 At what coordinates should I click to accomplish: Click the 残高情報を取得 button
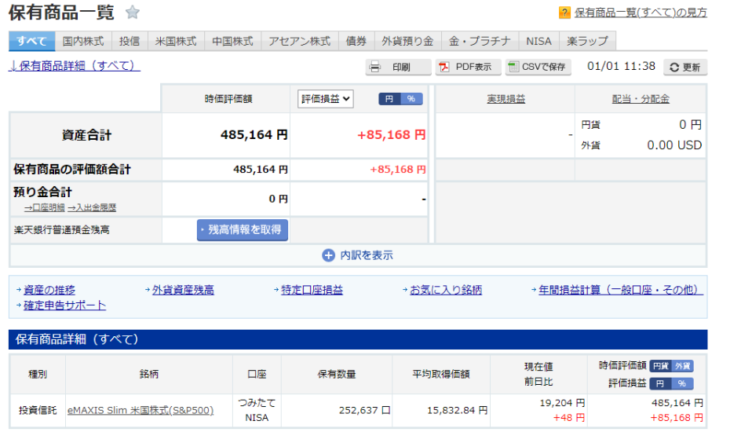(x=242, y=230)
